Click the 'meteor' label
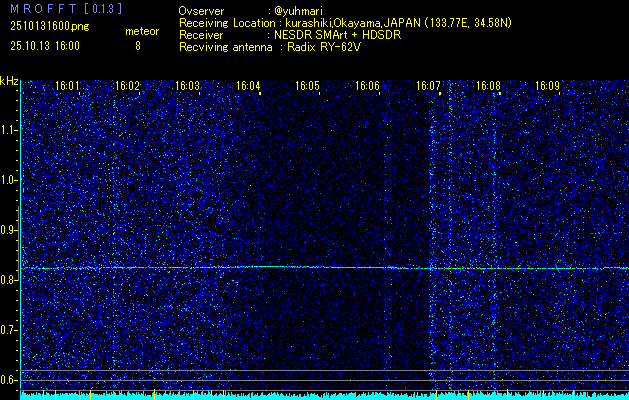The width and height of the screenshot is (629, 400). tap(142, 32)
